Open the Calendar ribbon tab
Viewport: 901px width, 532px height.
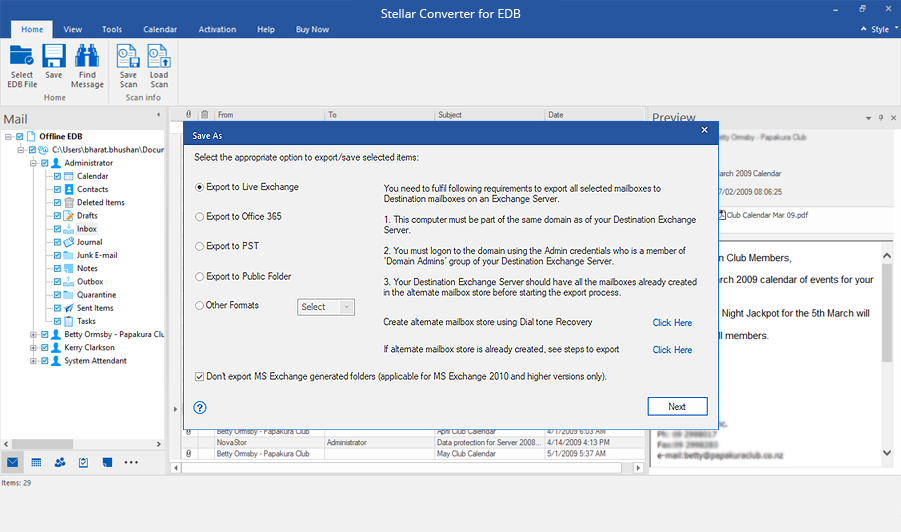(x=160, y=29)
